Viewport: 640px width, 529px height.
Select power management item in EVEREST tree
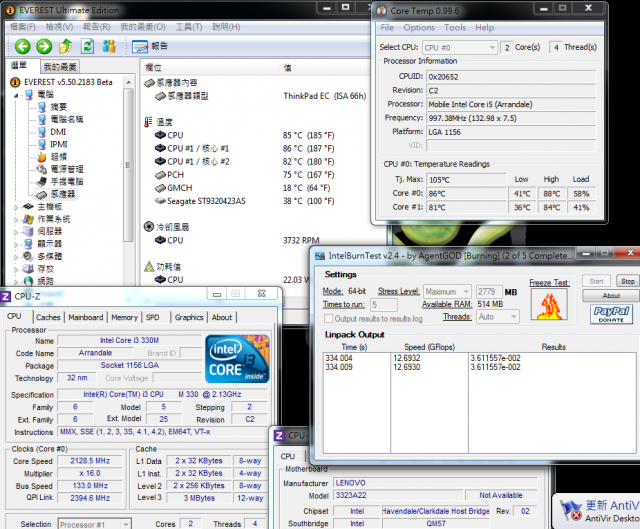point(60,169)
